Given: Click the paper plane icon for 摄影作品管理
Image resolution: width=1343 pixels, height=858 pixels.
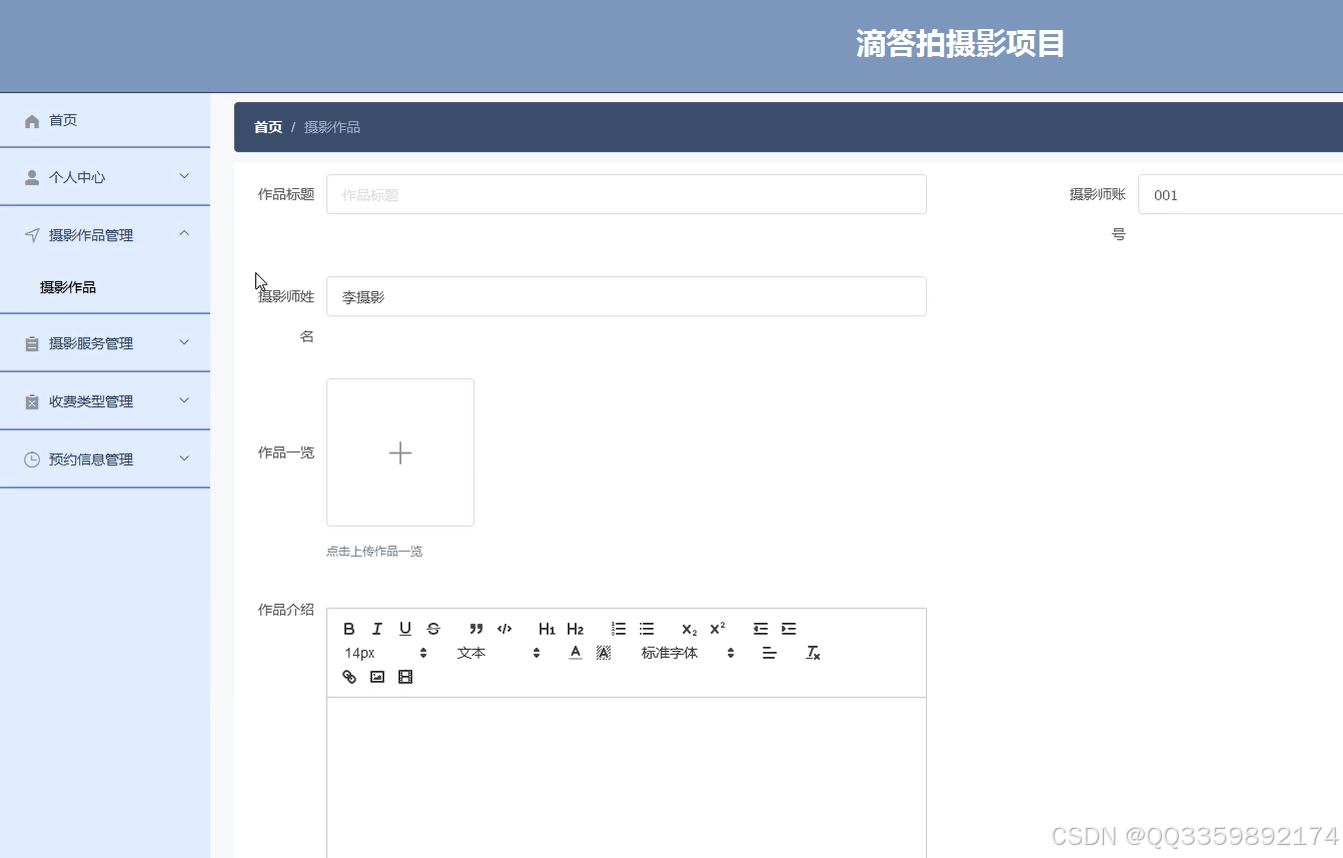Looking at the screenshot, I should pos(32,235).
